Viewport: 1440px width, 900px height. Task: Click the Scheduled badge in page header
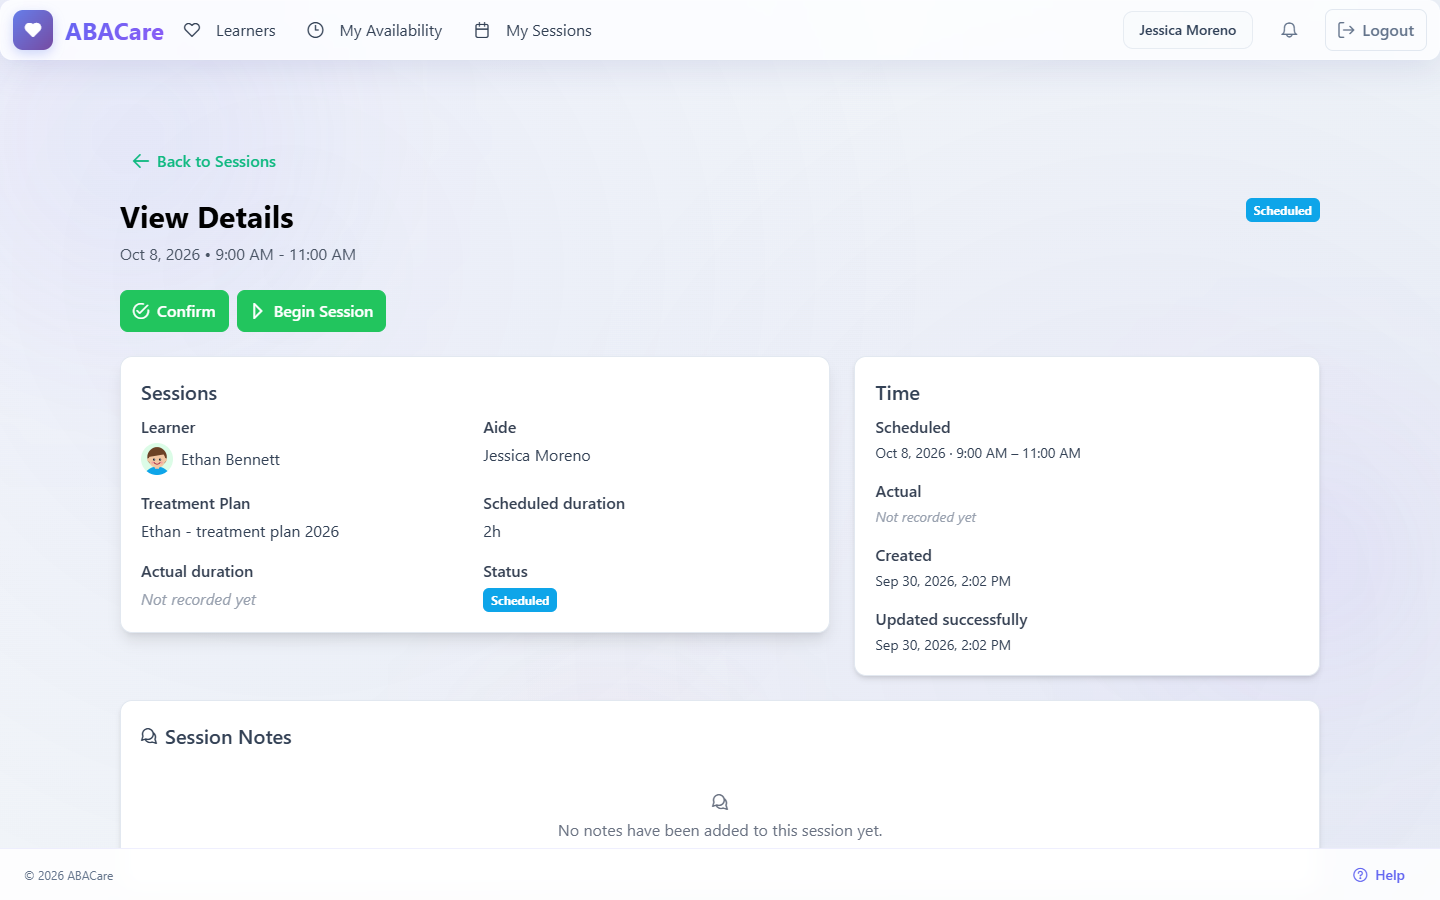click(1282, 210)
